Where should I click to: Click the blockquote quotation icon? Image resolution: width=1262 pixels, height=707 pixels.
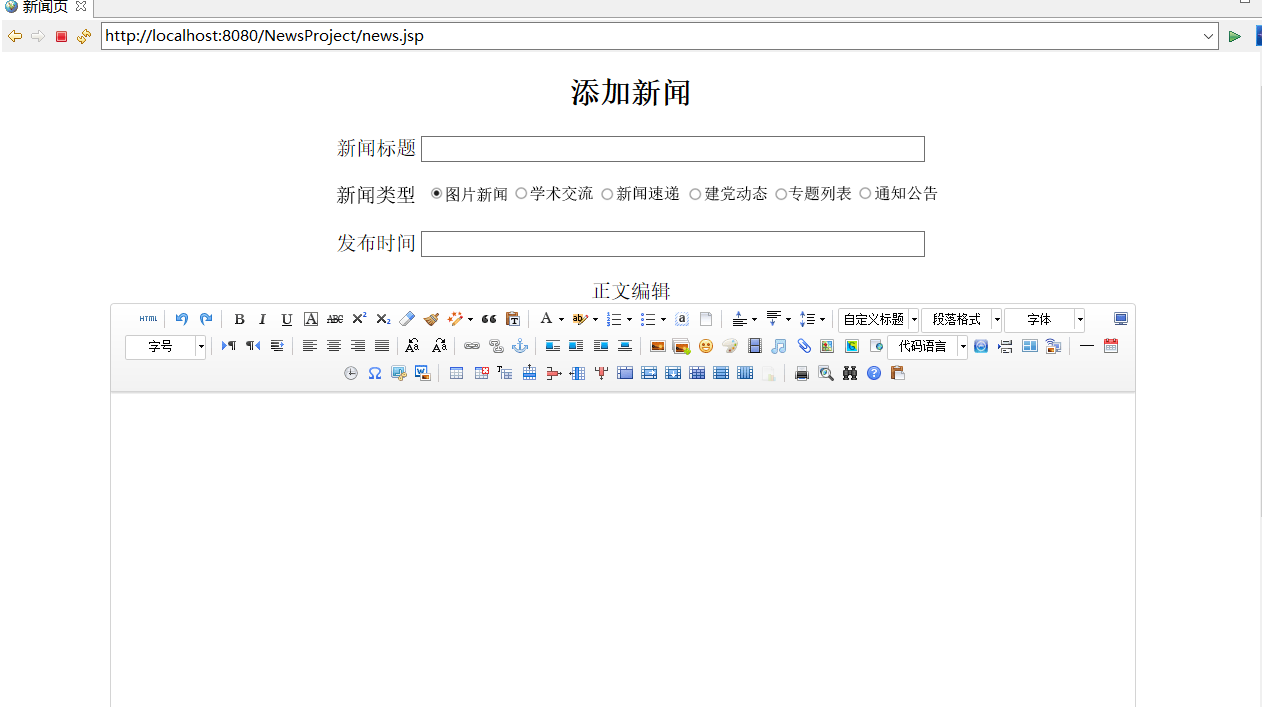pyautogui.click(x=489, y=319)
